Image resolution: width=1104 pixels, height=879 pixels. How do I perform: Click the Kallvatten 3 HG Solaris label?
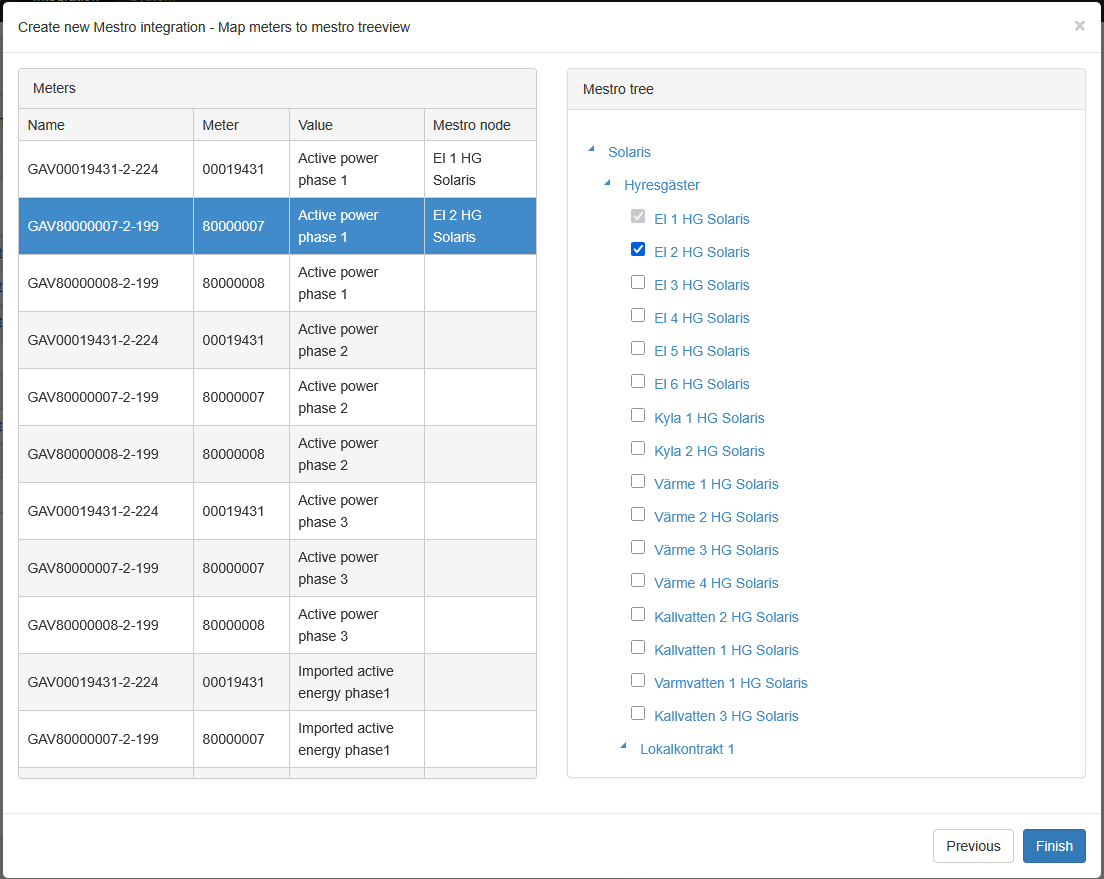(x=726, y=716)
